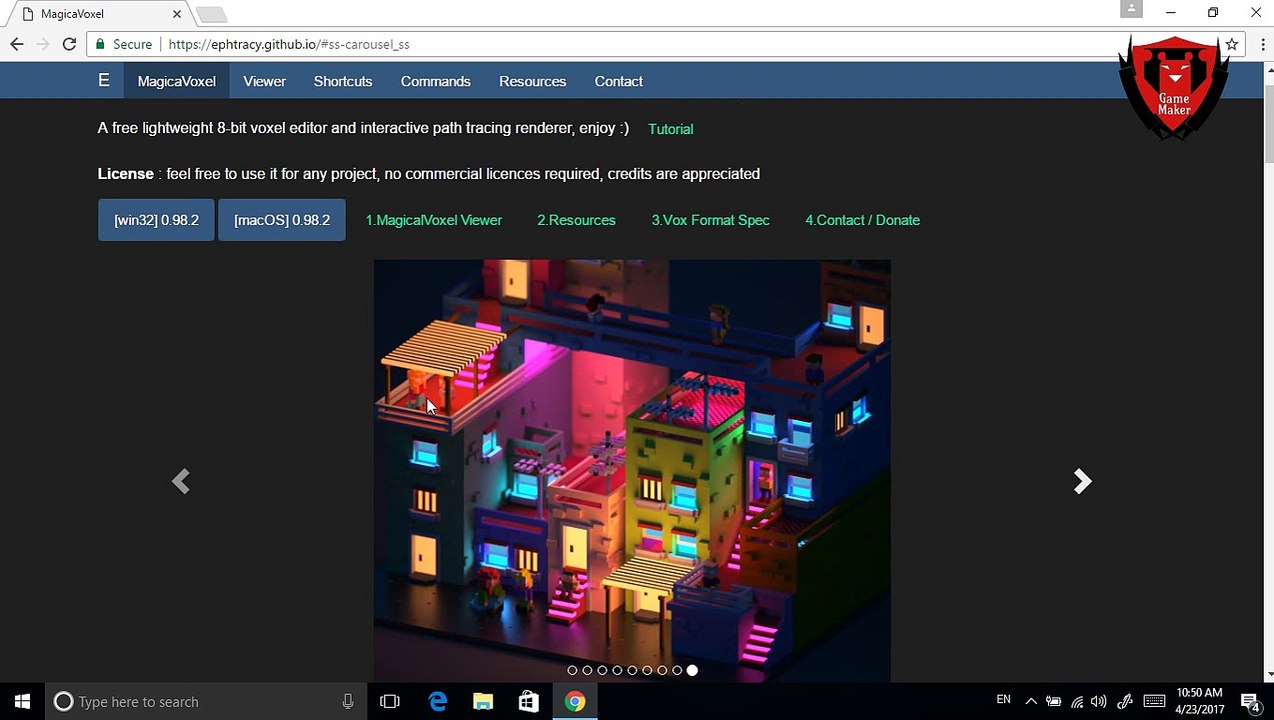Image resolution: width=1274 pixels, height=720 pixels.
Task: Select the second carousel indicator dot
Action: [x=587, y=670]
